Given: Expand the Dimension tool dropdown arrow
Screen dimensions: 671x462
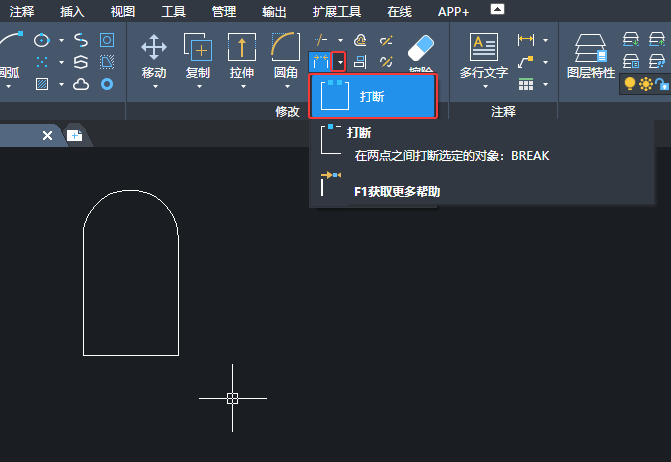Looking at the screenshot, I should 546,40.
